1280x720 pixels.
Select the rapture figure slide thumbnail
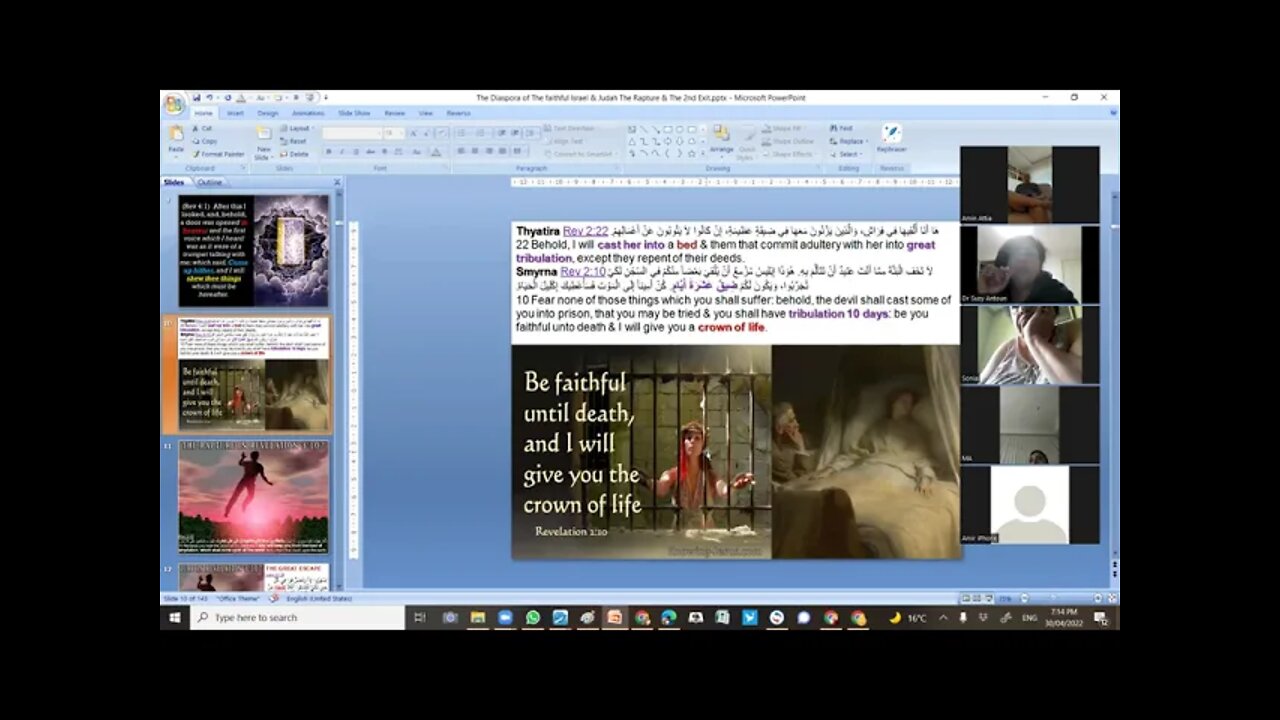coord(254,497)
